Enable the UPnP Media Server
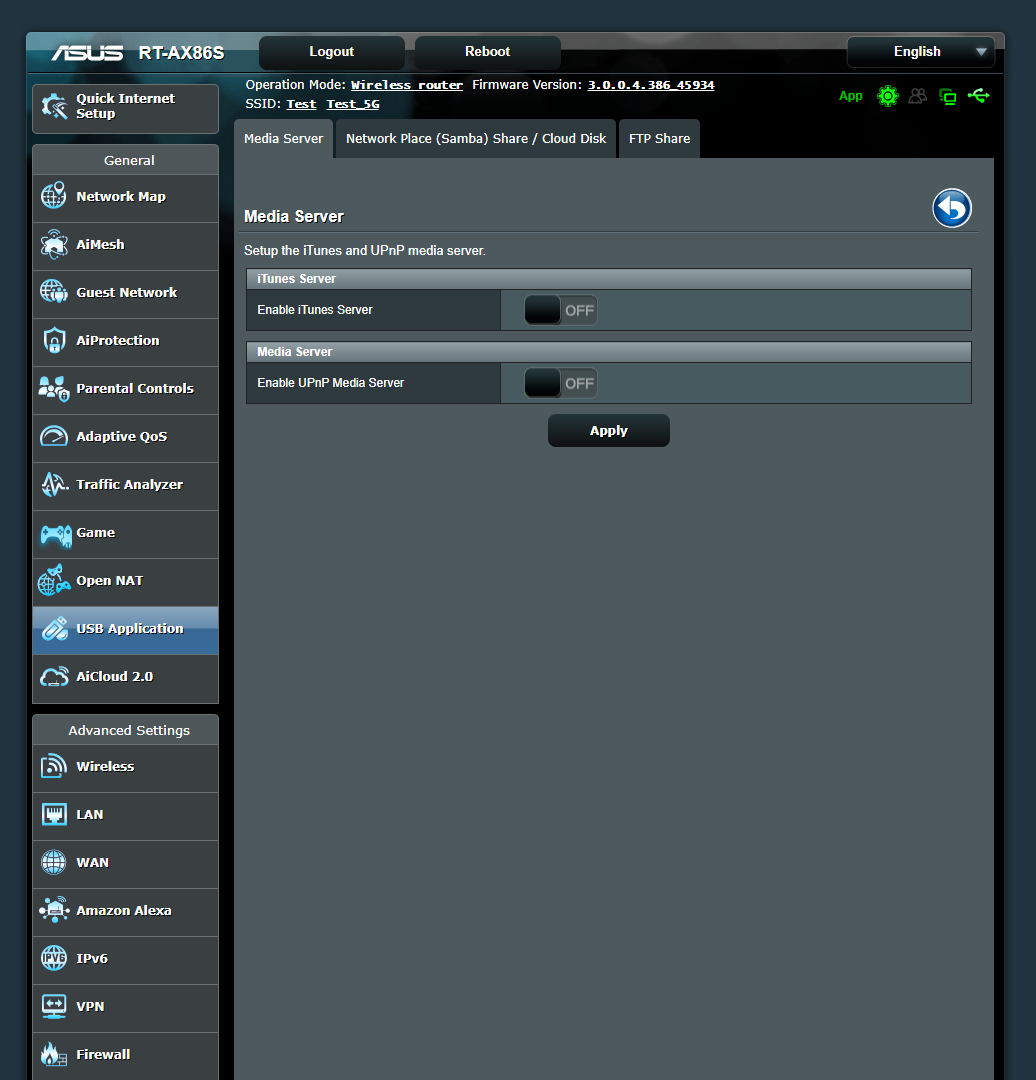This screenshot has height=1080, width=1036. point(560,383)
